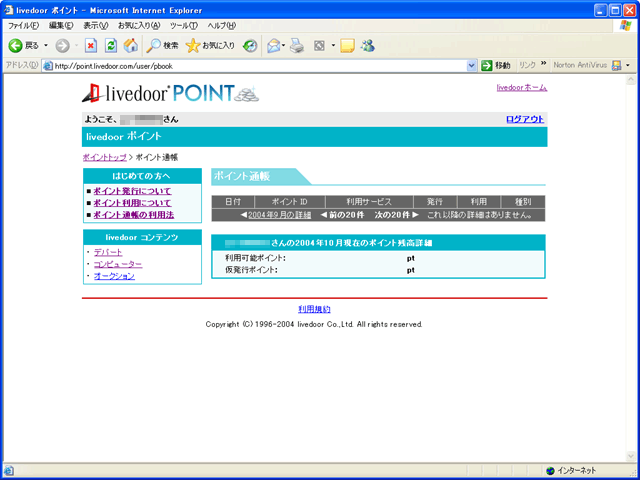
Task: Open the 編集(E) menu
Action: tap(61, 26)
